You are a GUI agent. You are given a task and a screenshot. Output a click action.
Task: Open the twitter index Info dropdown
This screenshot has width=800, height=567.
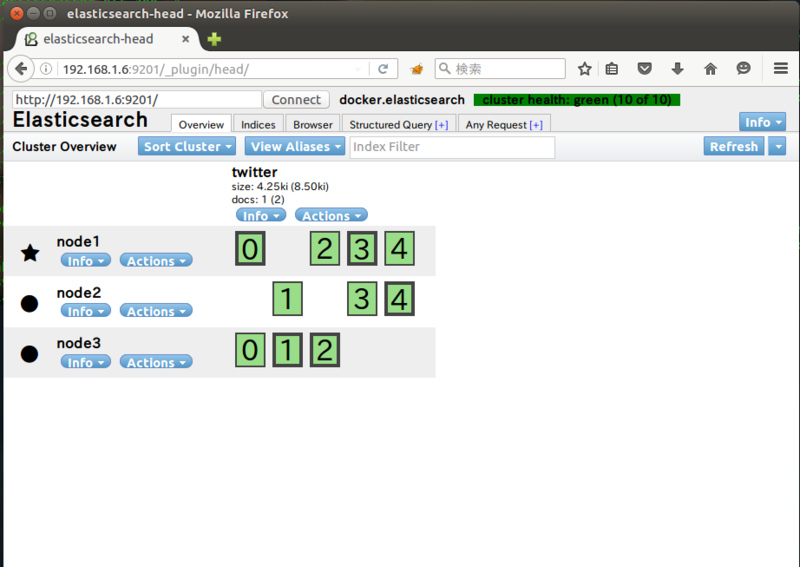tap(261, 215)
